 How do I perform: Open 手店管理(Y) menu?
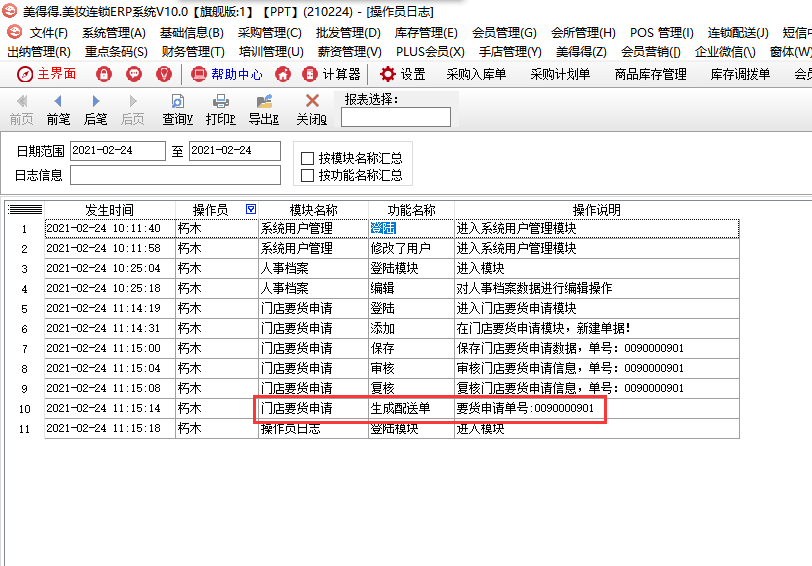pyautogui.click(x=510, y=52)
